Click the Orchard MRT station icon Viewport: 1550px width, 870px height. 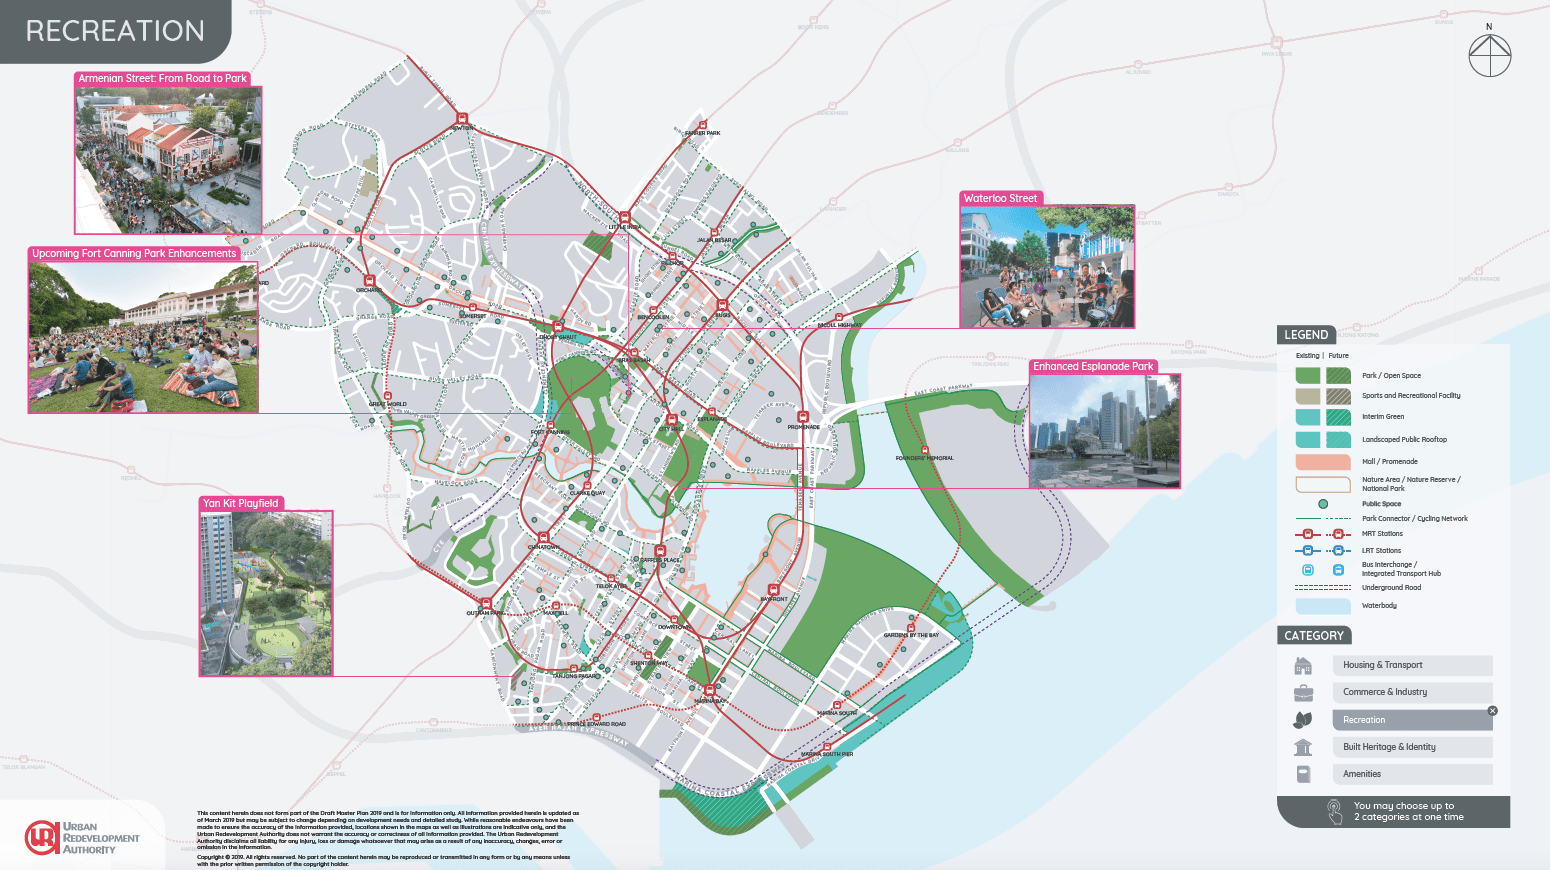pyautogui.click(x=369, y=282)
